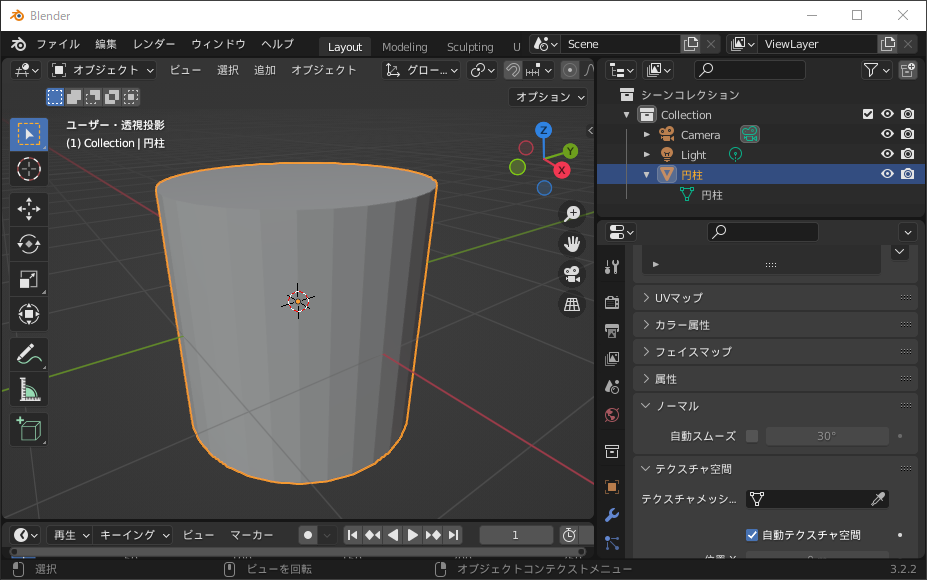Hide the 円柱 object with its eye toggle
Viewport: 927px width, 580px height.
tap(886, 173)
